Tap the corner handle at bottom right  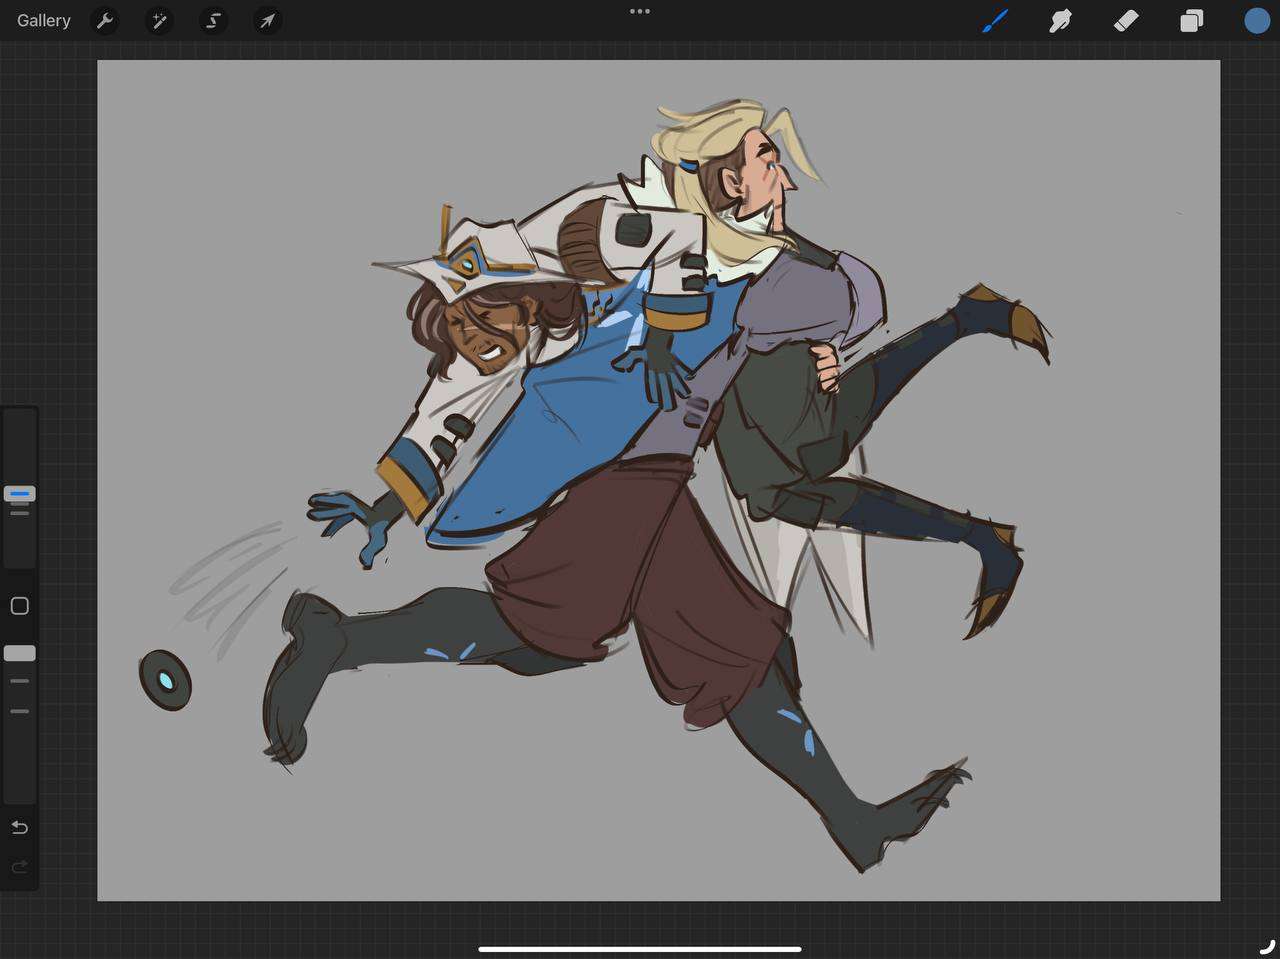coord(1267,946)
